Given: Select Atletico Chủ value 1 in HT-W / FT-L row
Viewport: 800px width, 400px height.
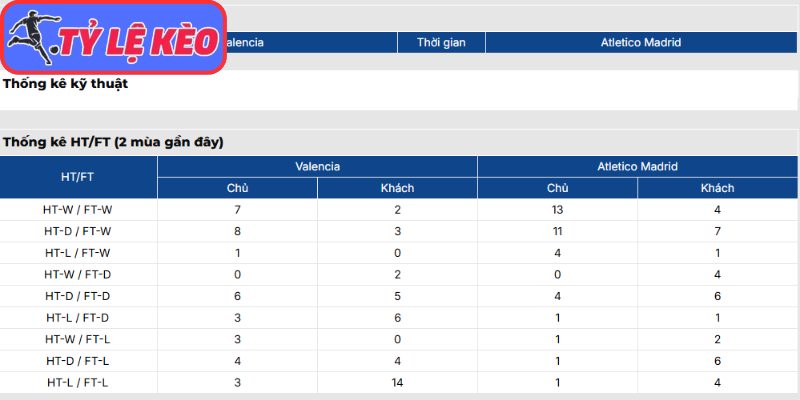Looking at the screenshot, I should [x=557, y=339].
